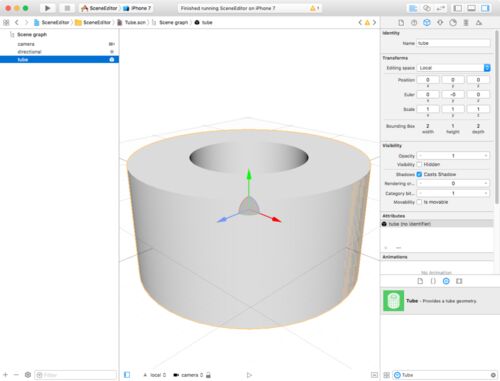Click the Name field containing tube
Image resolution: width=500 pixels, height=381 pixels.
click(453, 43)
